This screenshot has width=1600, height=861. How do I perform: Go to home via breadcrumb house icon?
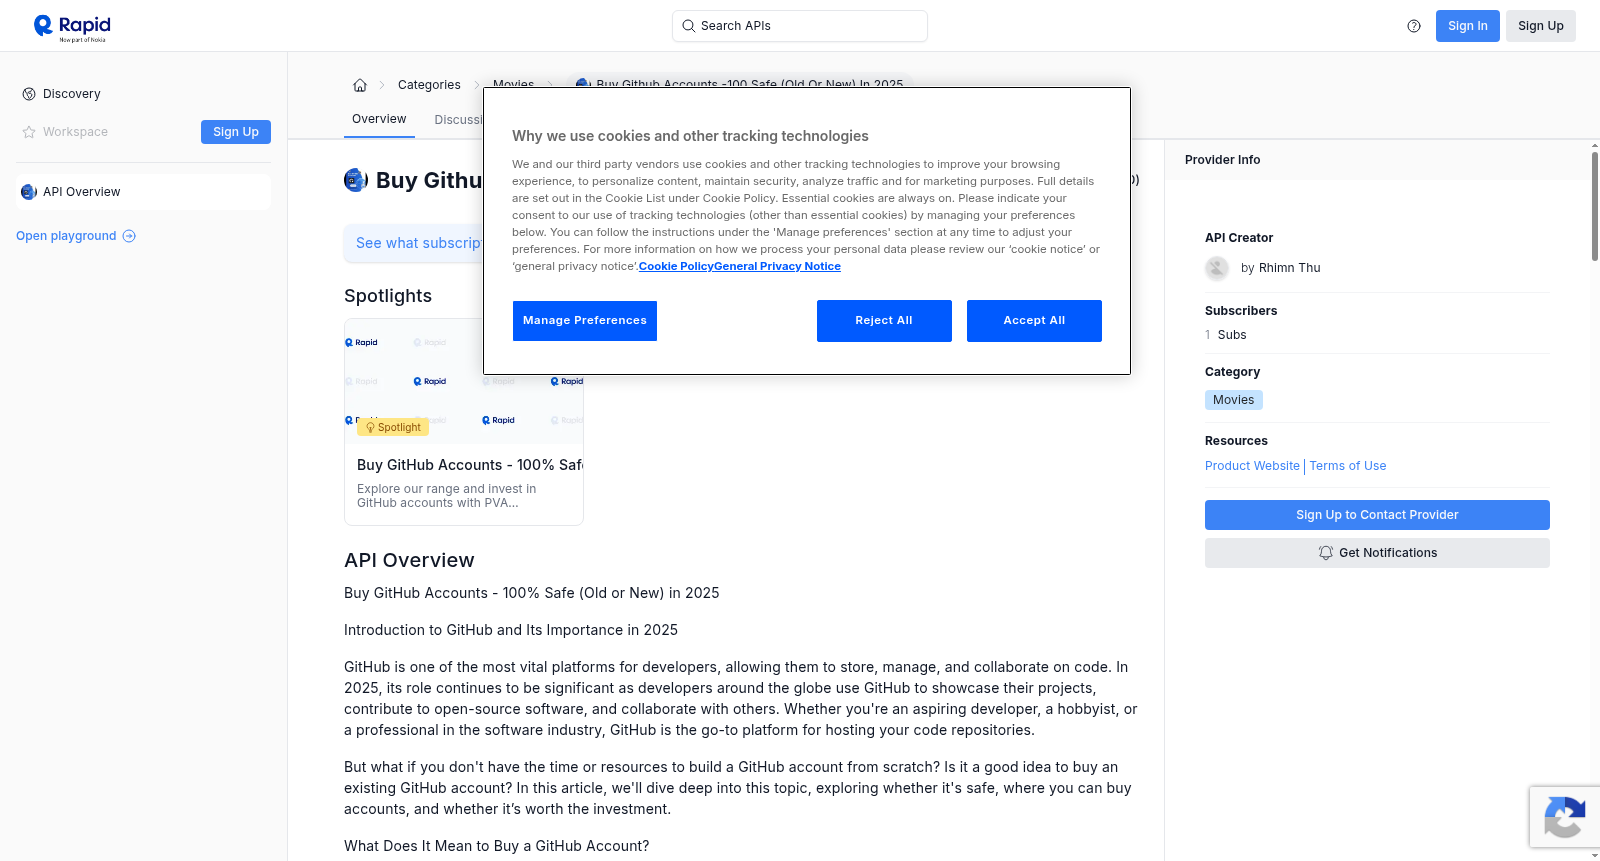point(360,85)
